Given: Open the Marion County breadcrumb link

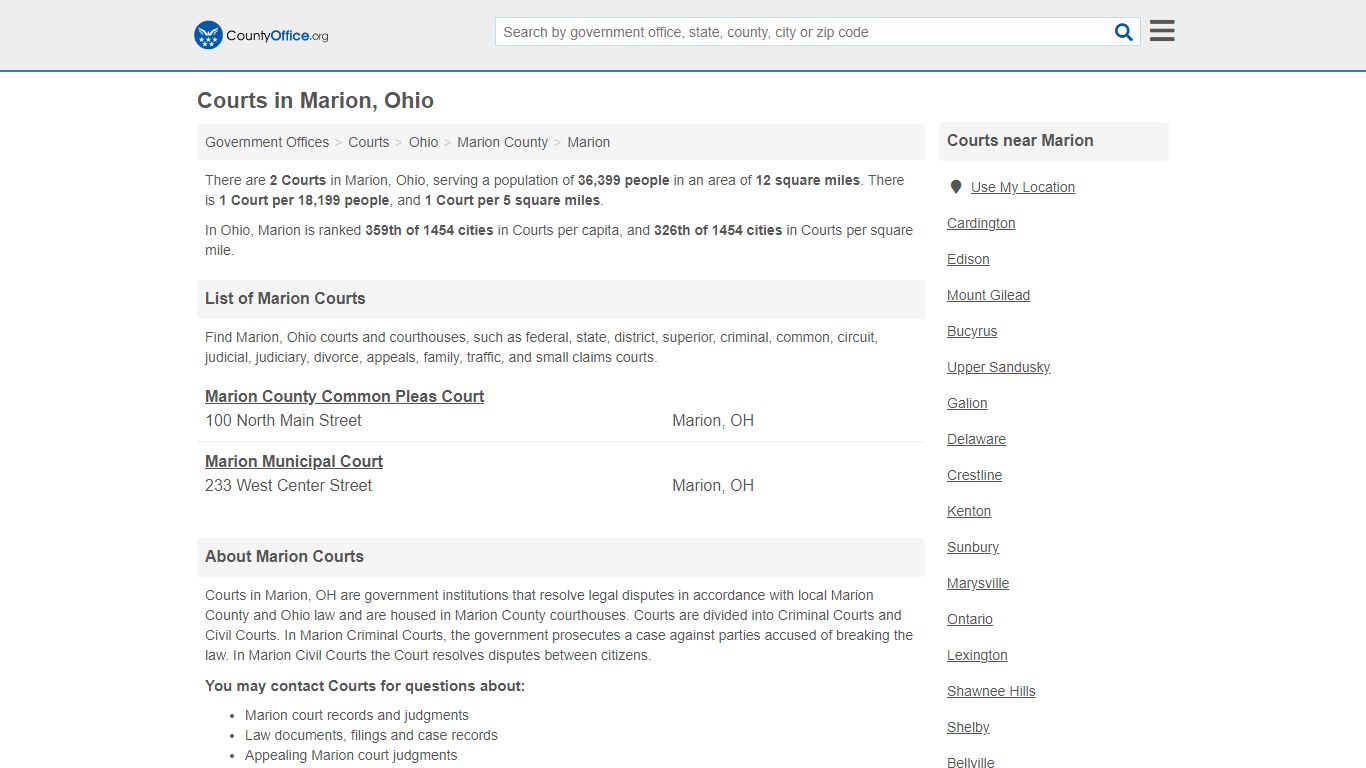Looking at the screenshot, I should pos(502,142).
